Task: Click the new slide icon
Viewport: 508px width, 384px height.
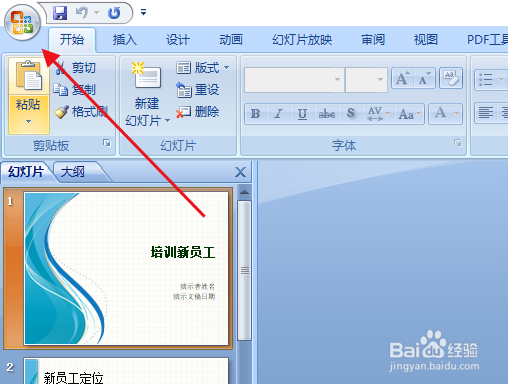Action: [147, 75]
